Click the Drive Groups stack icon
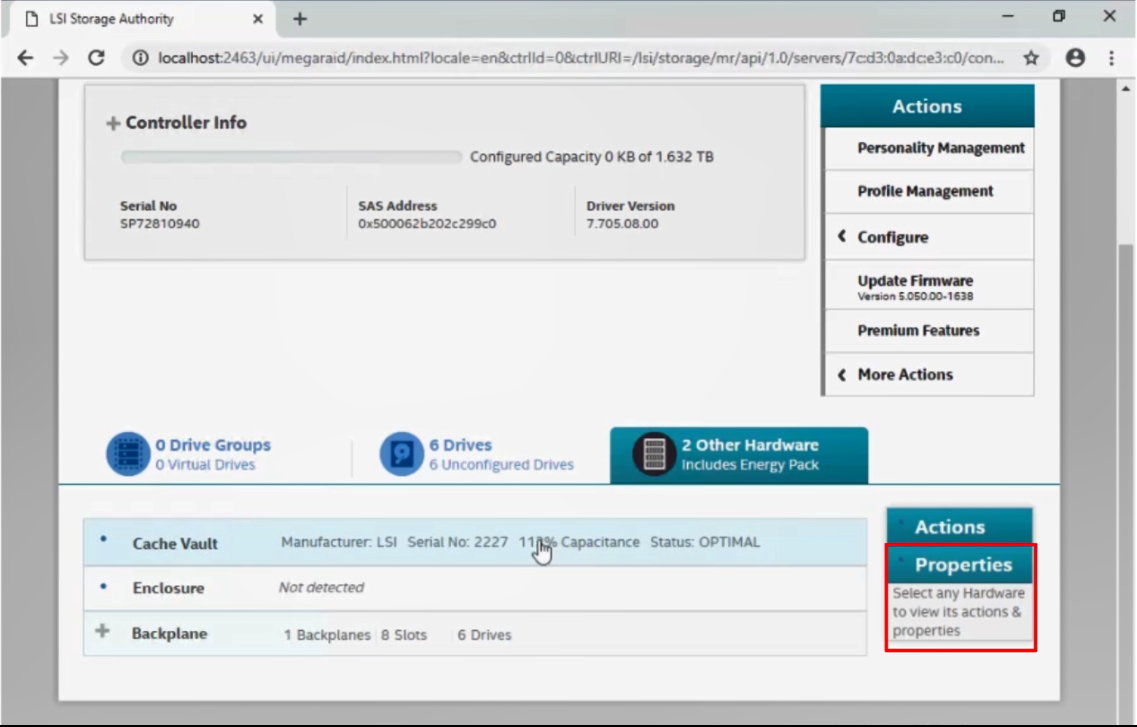Image resolution: width=1137 pixels, height=727 pixels. 127,455
